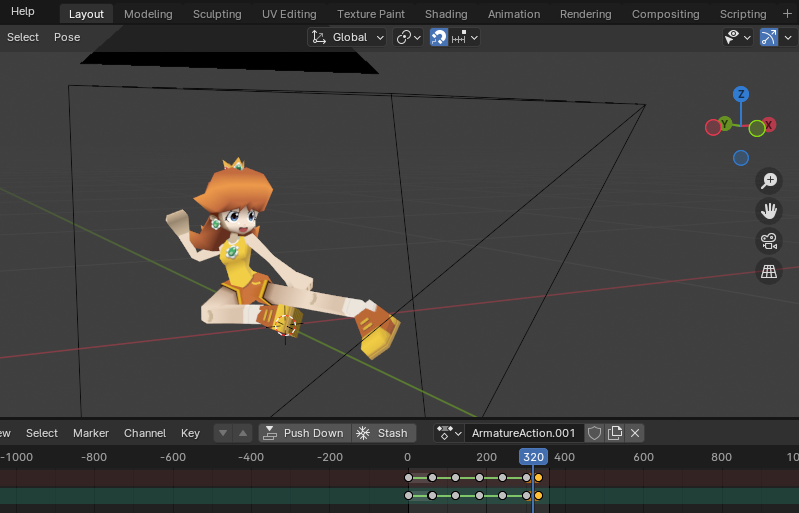
Task: Toggle perspective/orthographic grid icon
Action: tap(768, 271)
